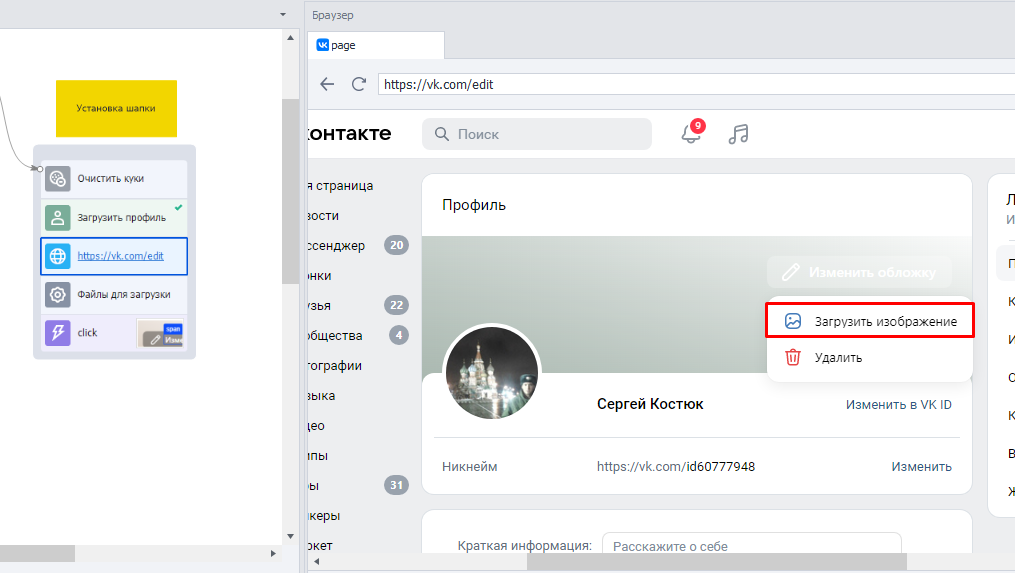Click the https://vk.com/id60777948 nickname address
The image size is (1015, 573).
[676, 467]
